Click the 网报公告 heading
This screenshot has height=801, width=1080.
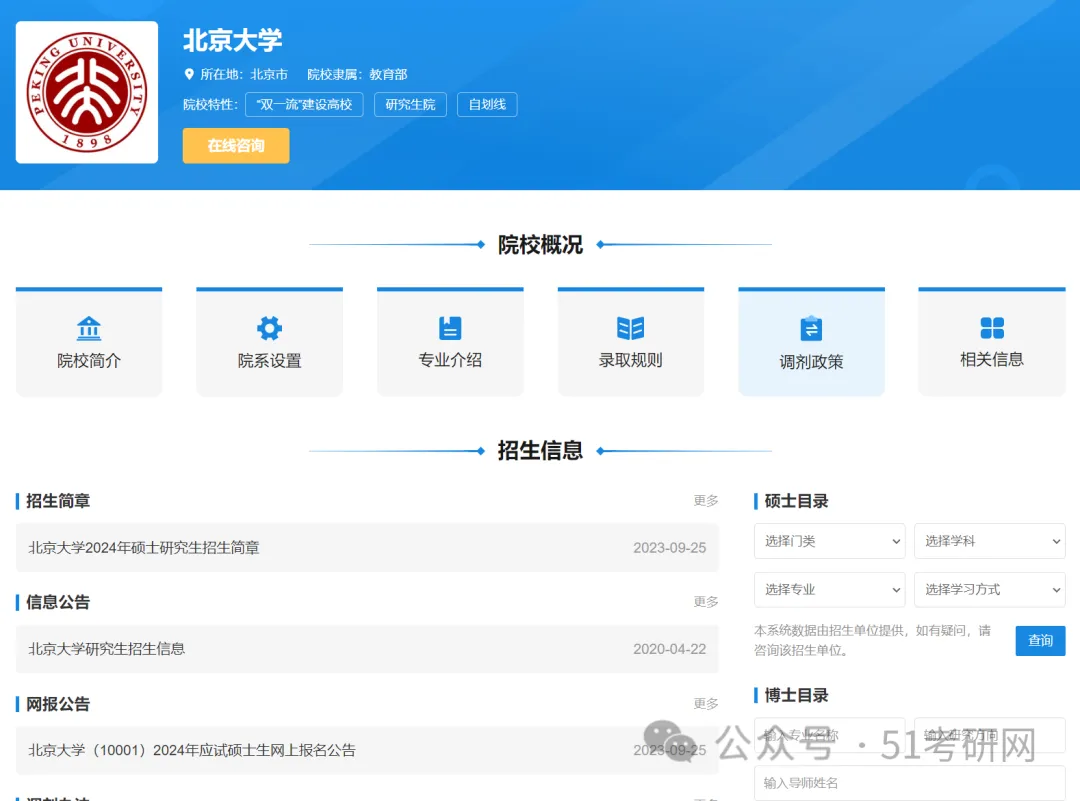tap(58, 704)
